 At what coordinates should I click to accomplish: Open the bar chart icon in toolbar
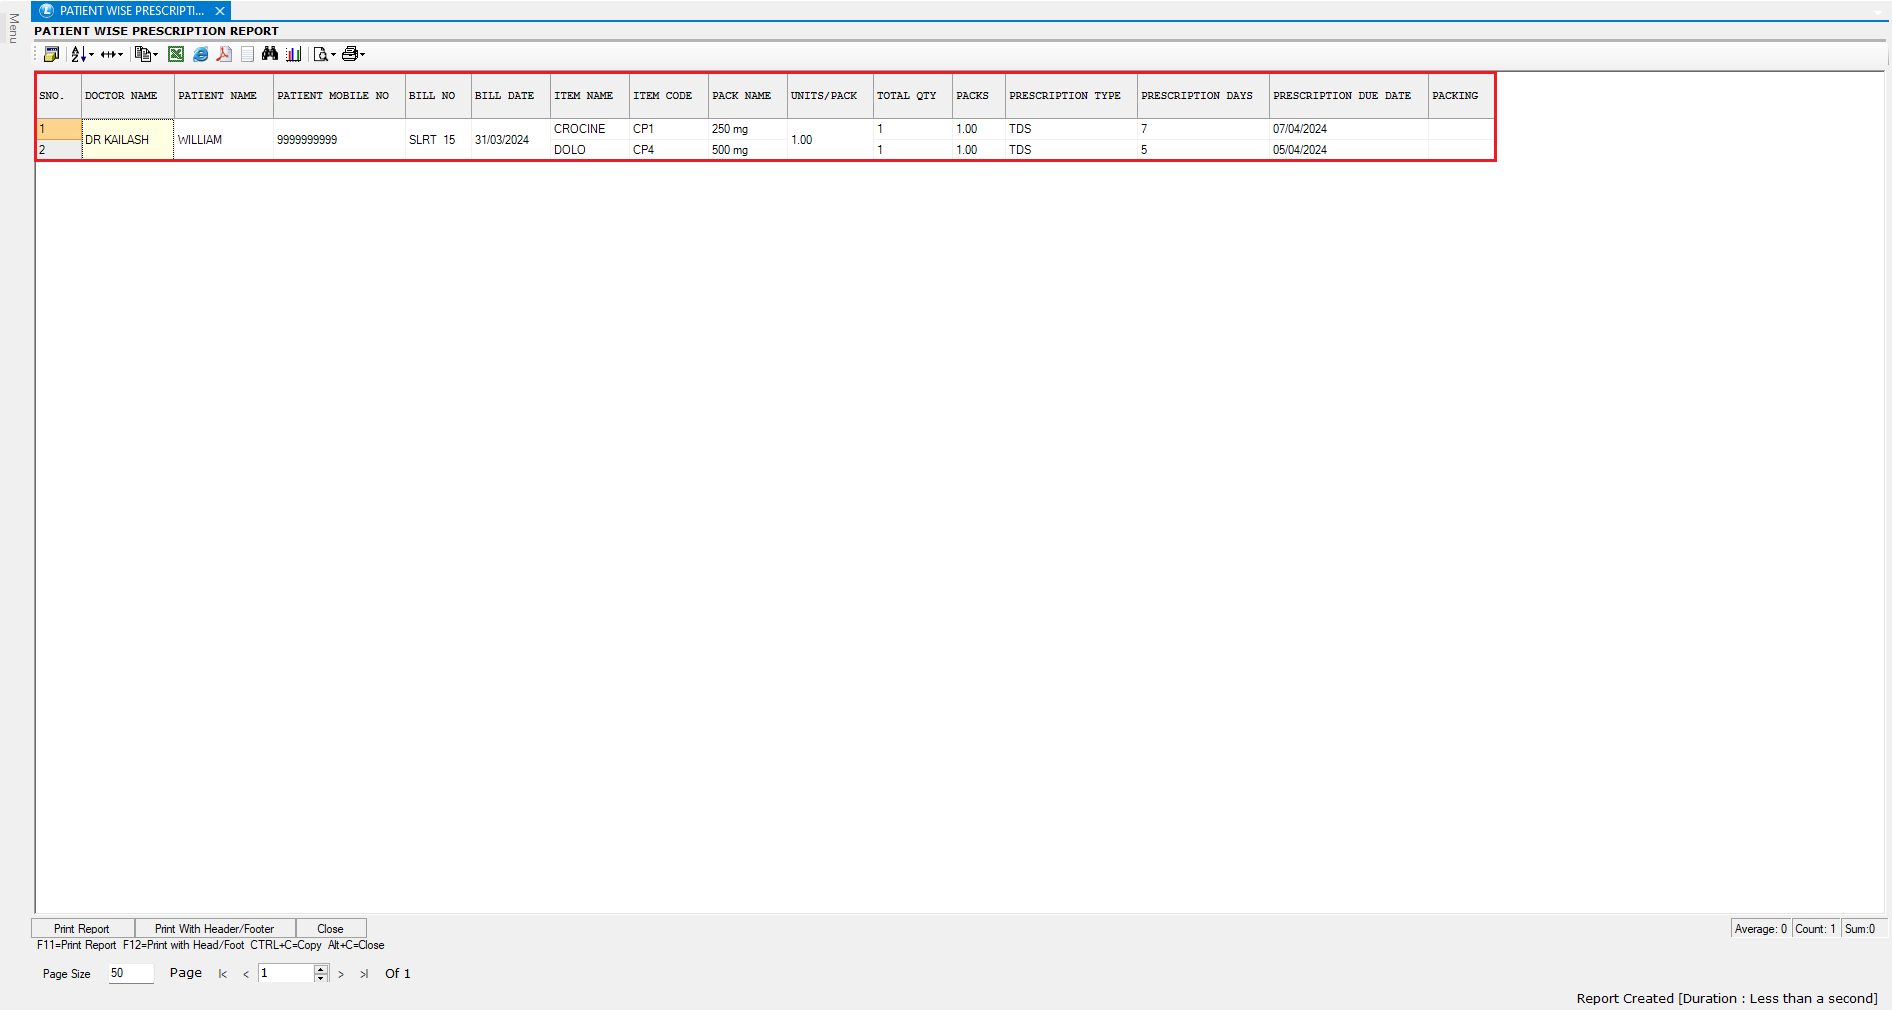(293, 54)
